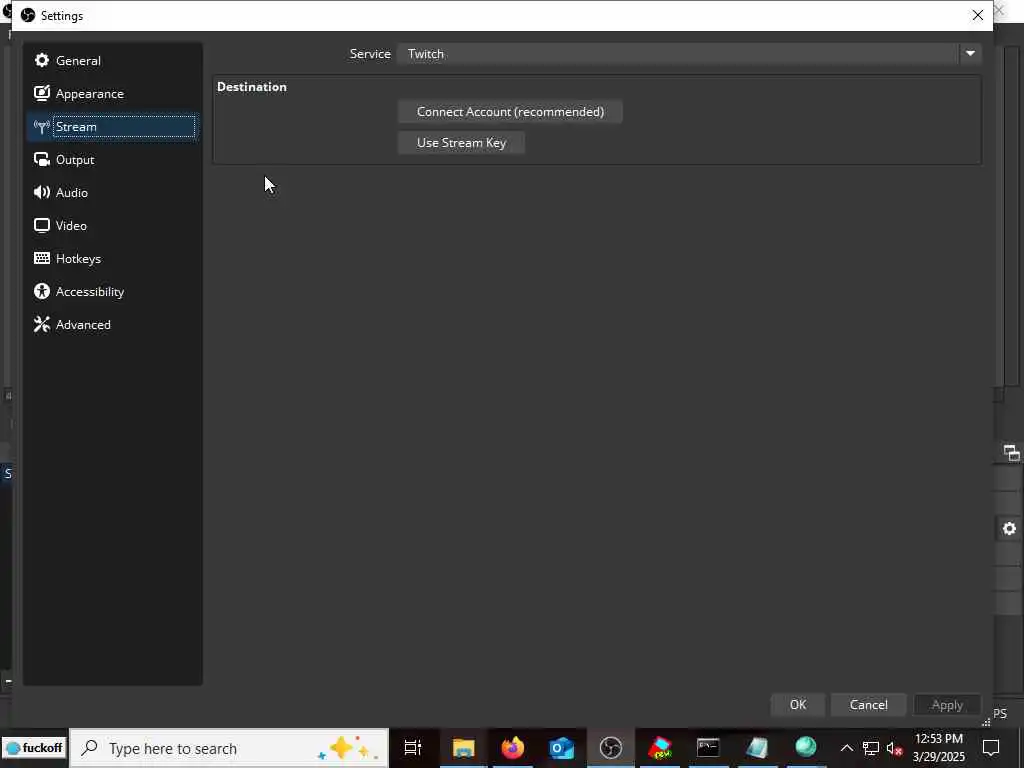Select the Stream settings category
The image size is (1024, 768).
112,127
